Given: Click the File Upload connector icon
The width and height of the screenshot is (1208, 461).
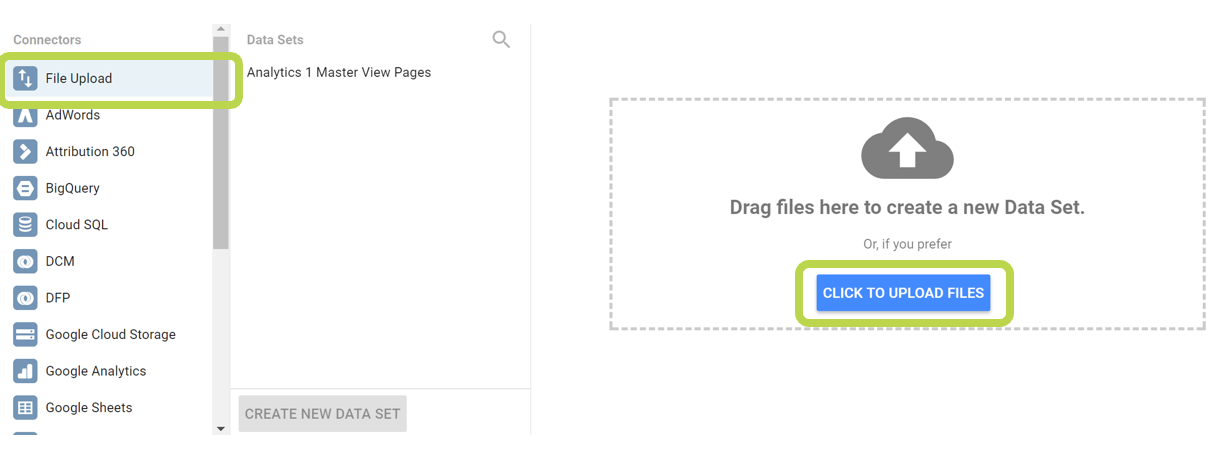Looking at the screenshot, I should click(x=25, y=78).
